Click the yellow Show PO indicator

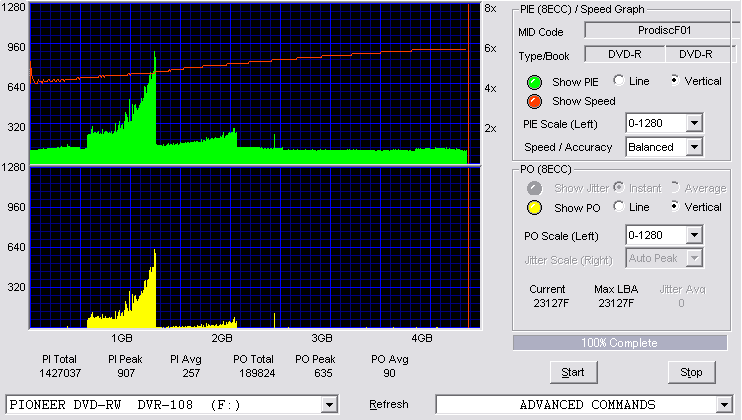pos(534,208)
